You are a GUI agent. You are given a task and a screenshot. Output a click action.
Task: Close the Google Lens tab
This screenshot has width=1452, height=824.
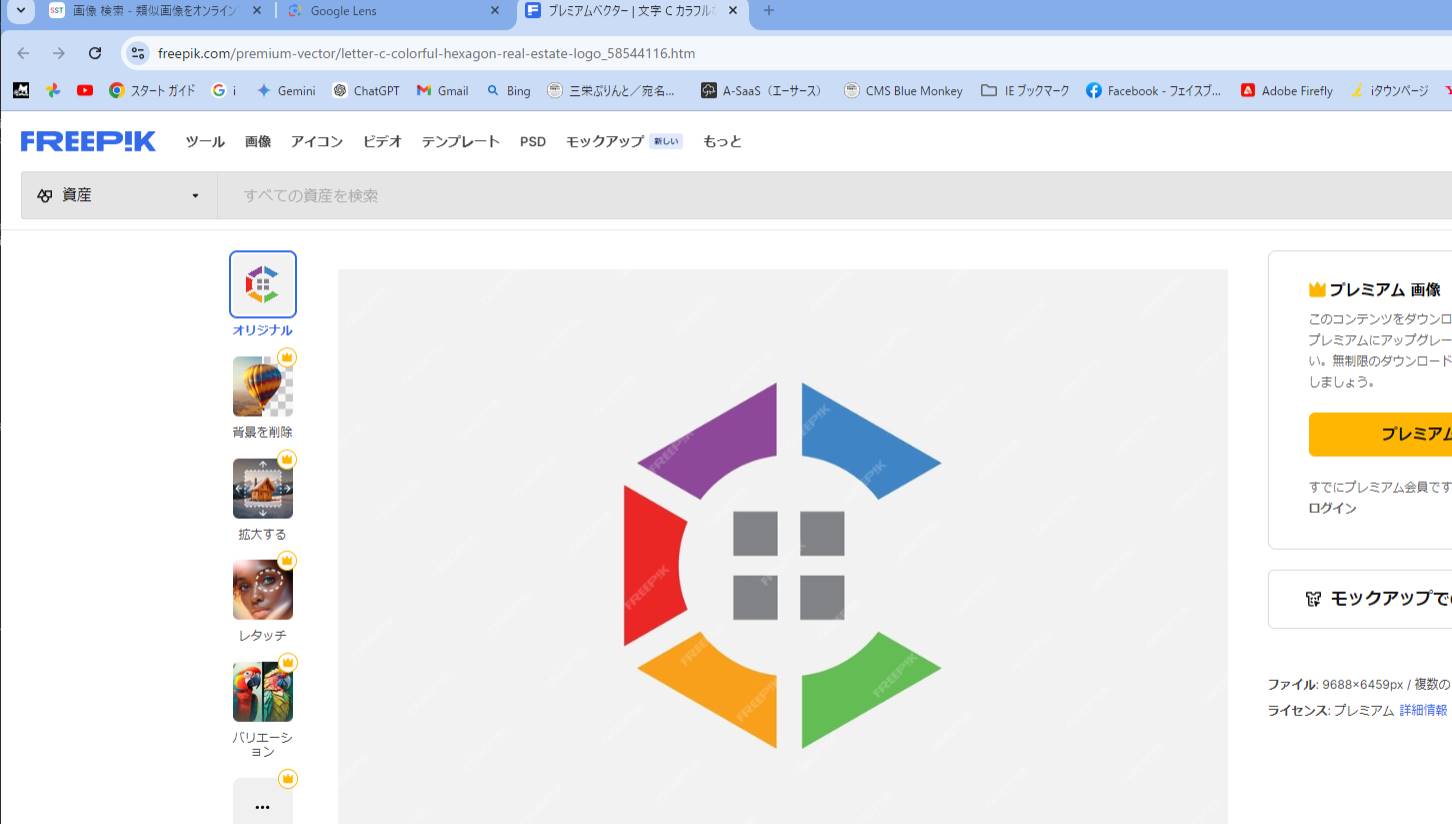click(495, 11)
